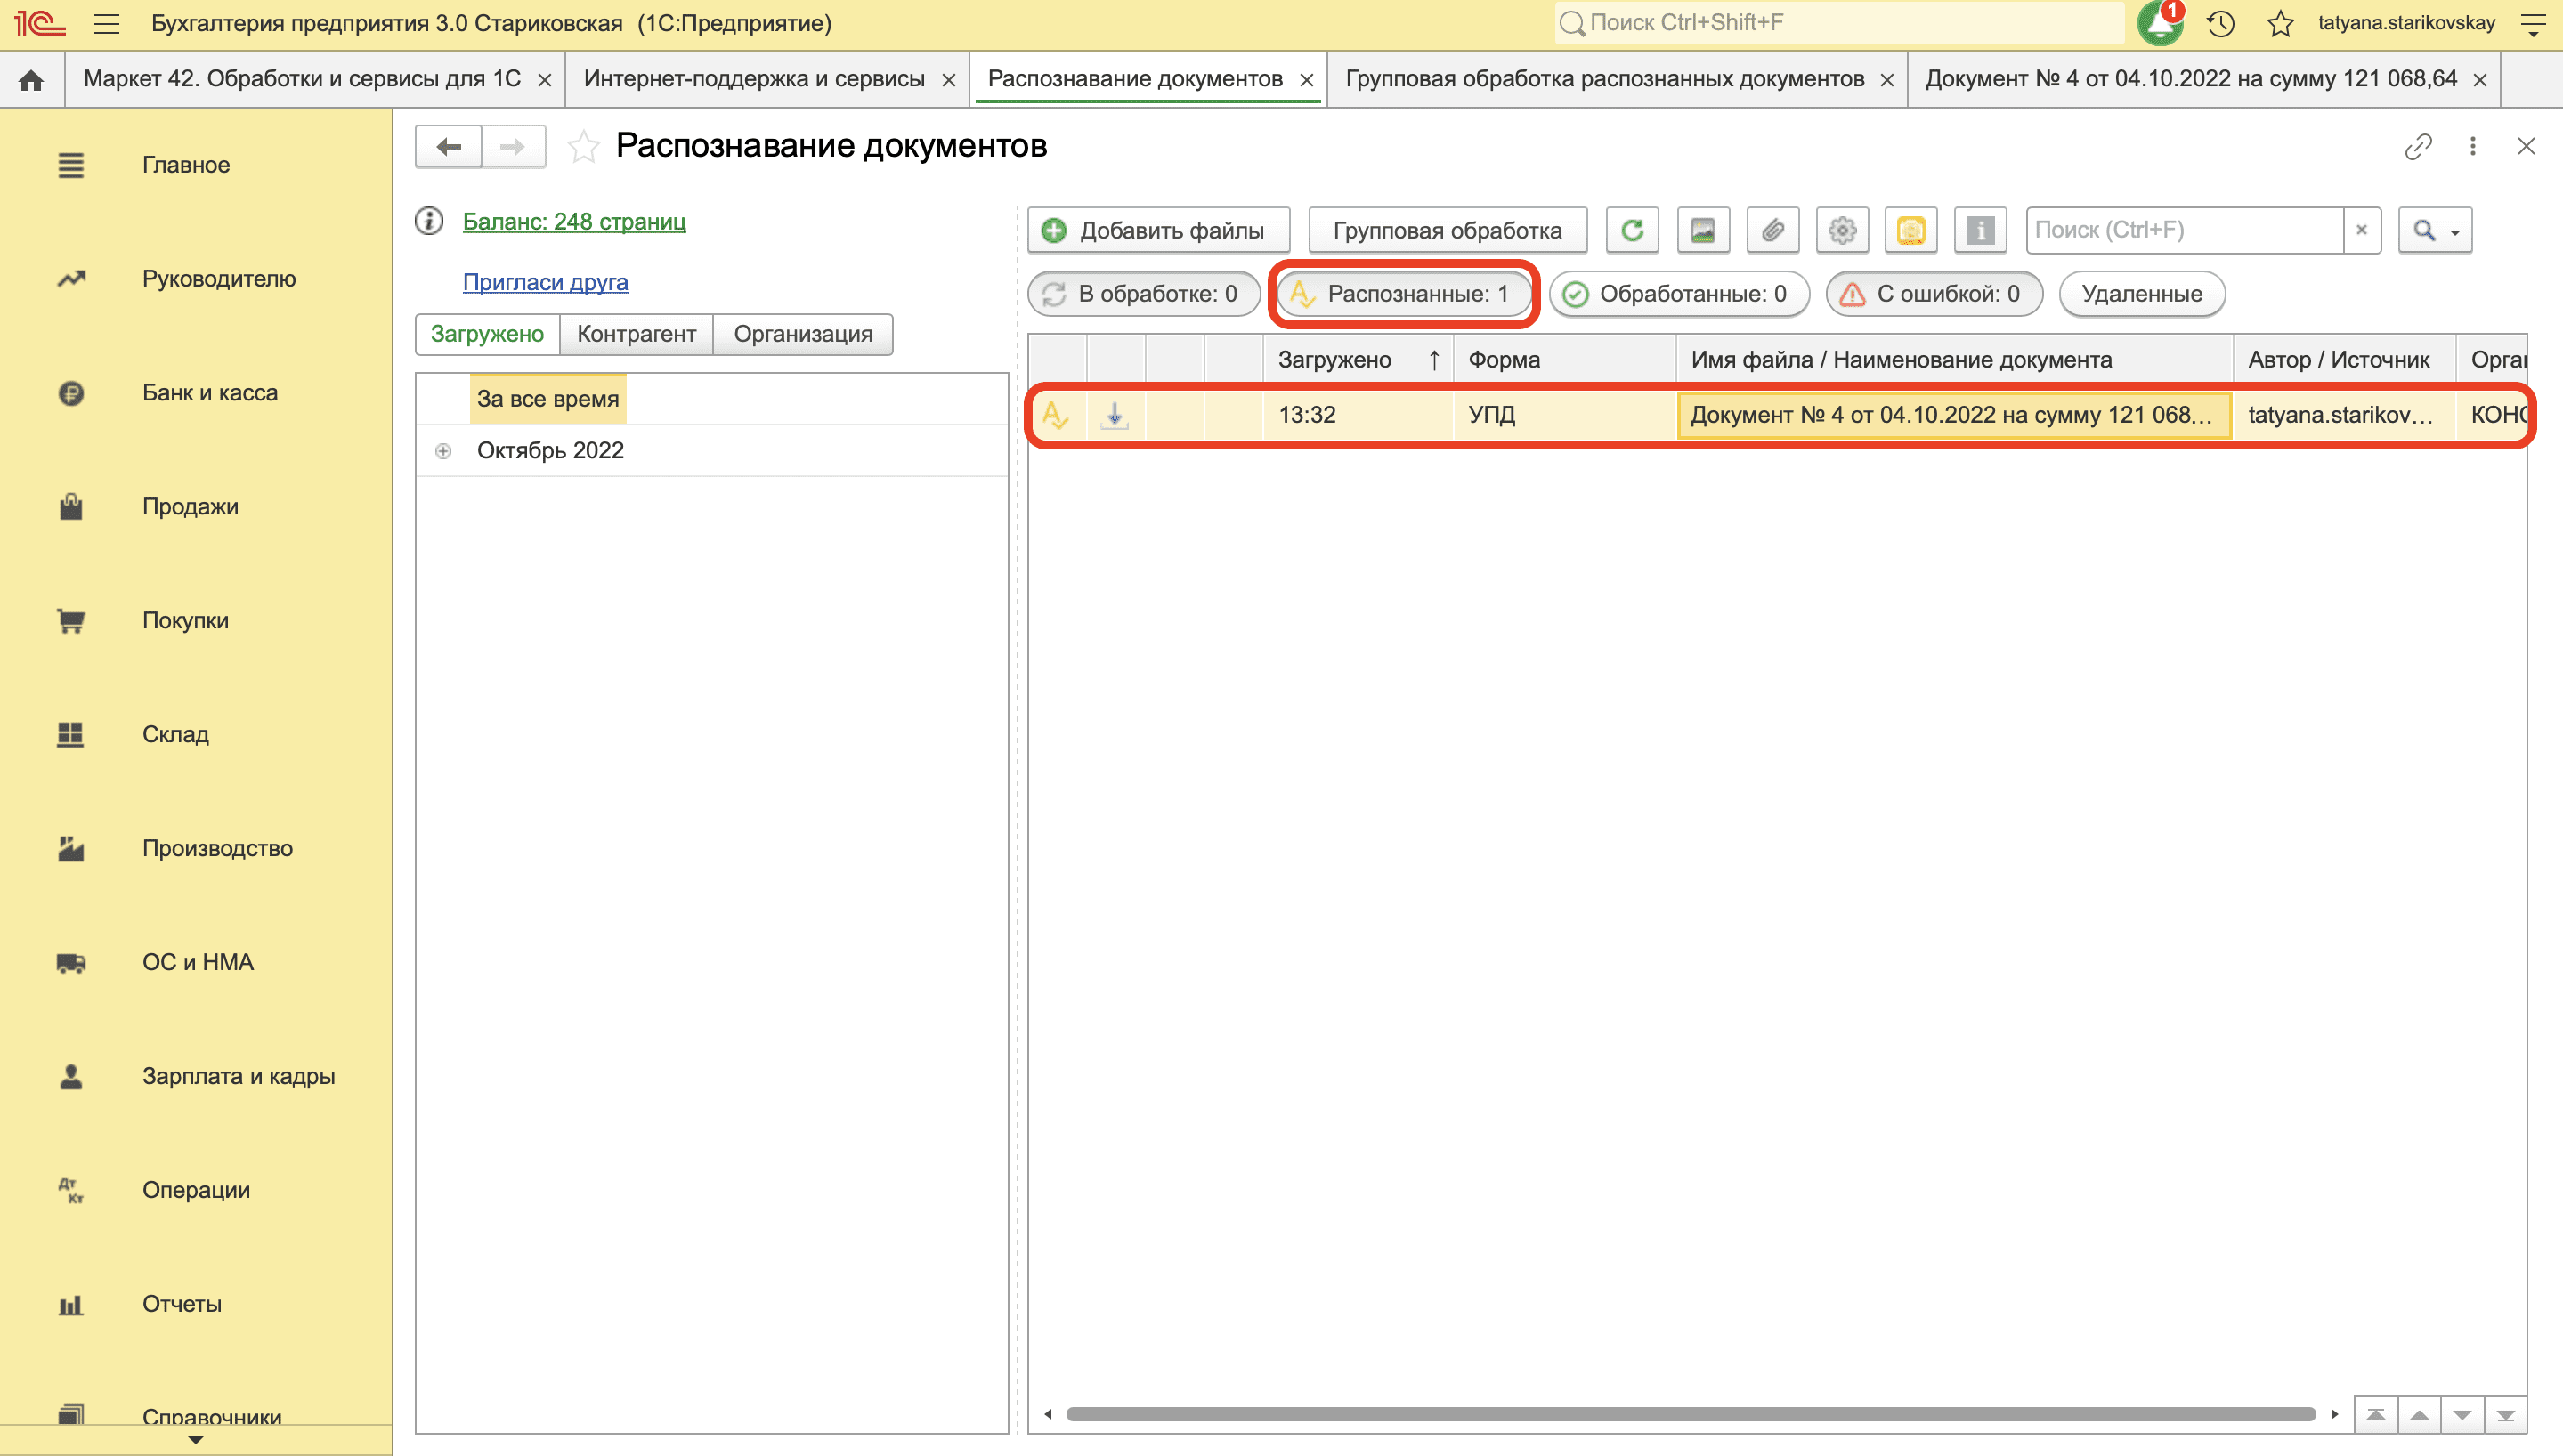Open the search options dropdown
Image resolution: width=2563 pixels, height=1456 pixels.
(2435, 230)
